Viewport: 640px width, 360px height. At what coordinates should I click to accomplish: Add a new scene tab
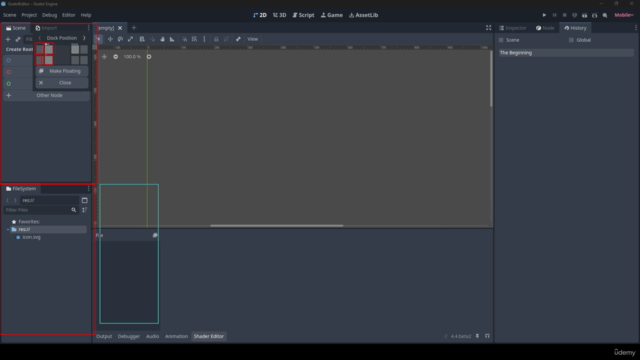pos(134,28)
